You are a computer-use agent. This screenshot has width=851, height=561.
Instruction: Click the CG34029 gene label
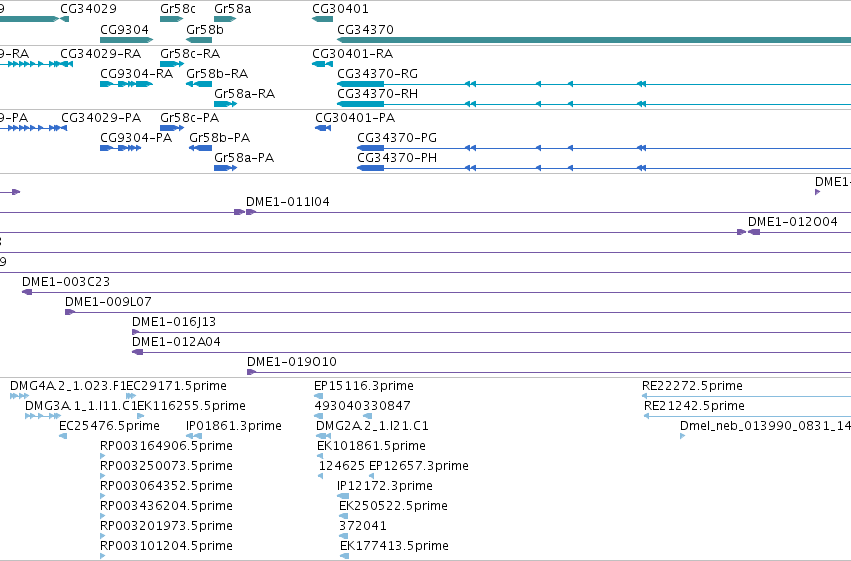(x=88, y=9)
